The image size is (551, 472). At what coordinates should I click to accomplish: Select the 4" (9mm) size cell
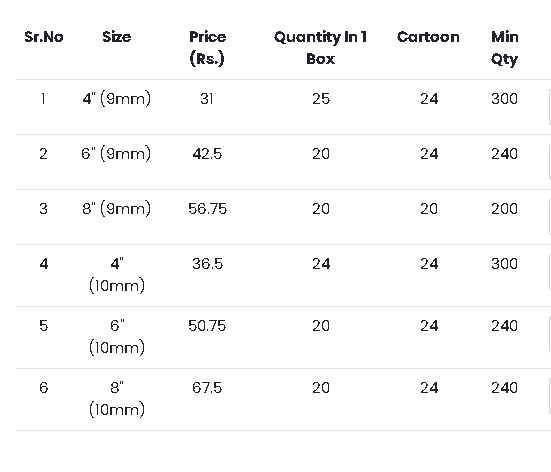coord(117,99)
